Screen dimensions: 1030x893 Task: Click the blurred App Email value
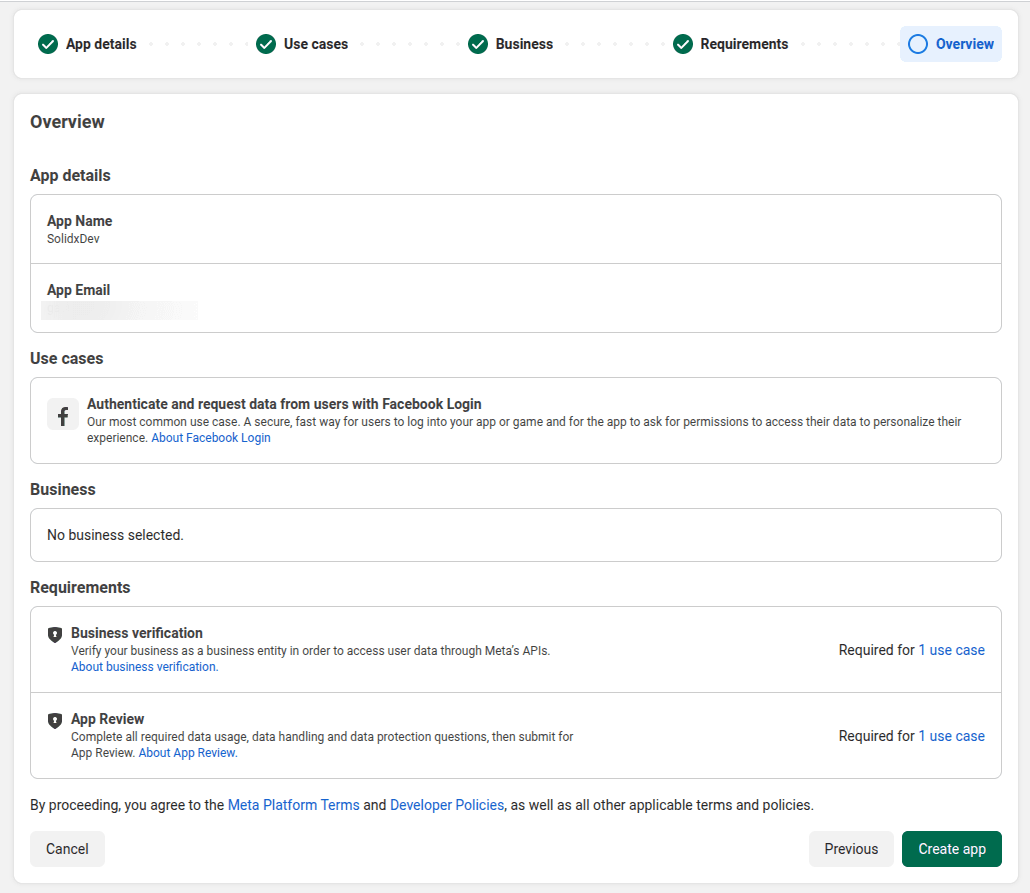click(x=119, y=310)
